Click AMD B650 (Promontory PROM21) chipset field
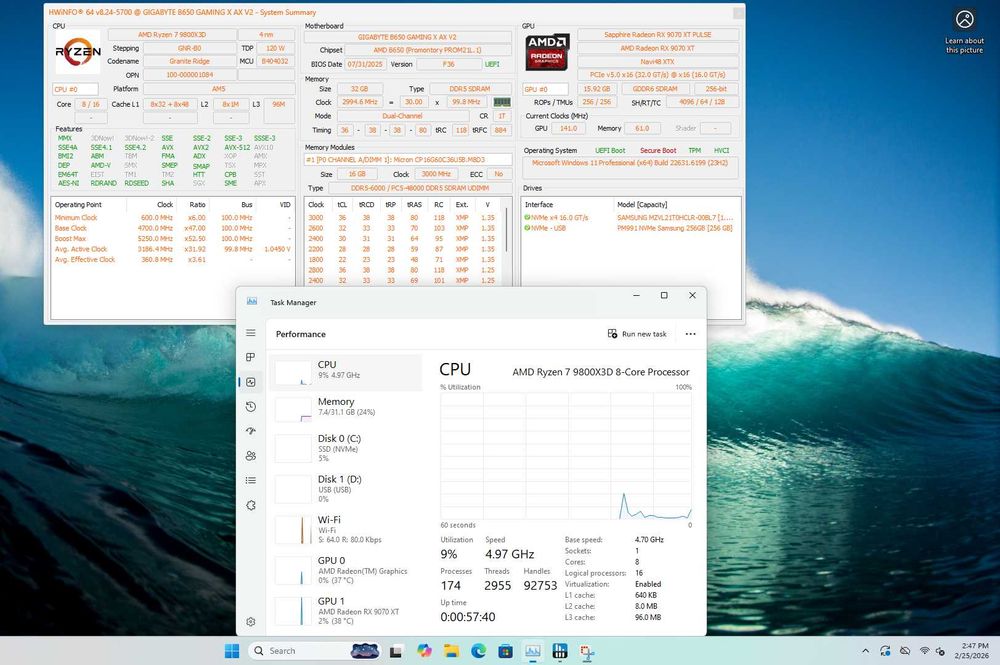 pos(427,50)
